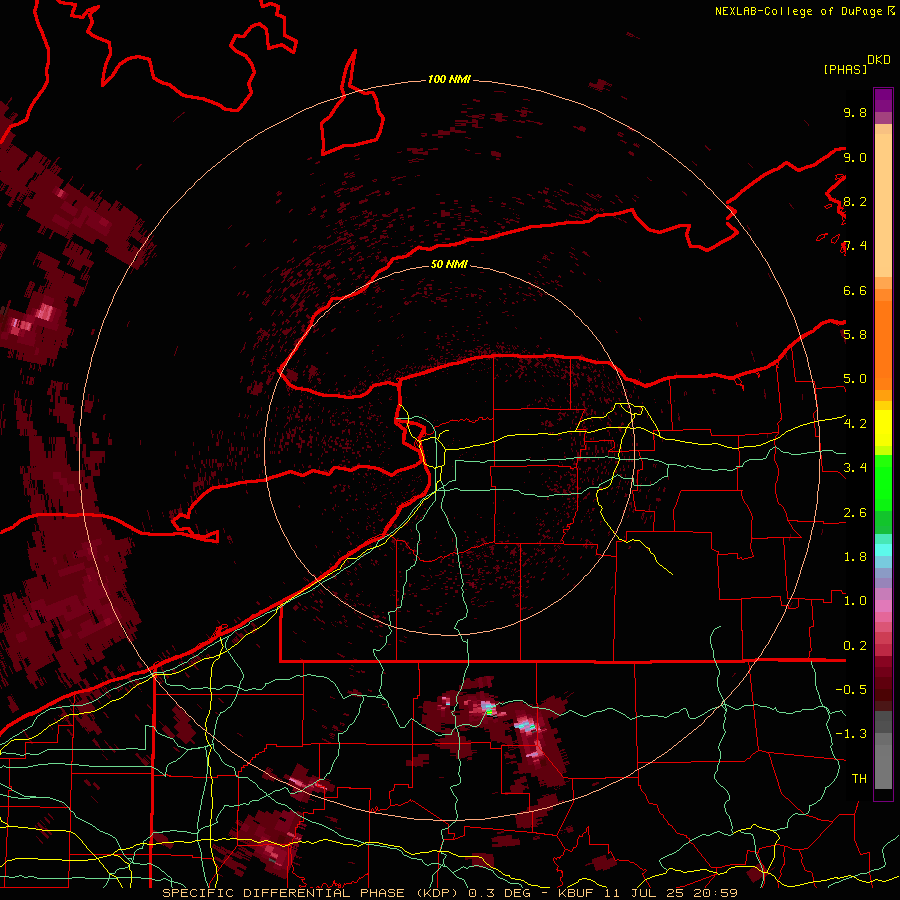Click the 9.0 scale value

pyautogui.click(x=855, y=157)
